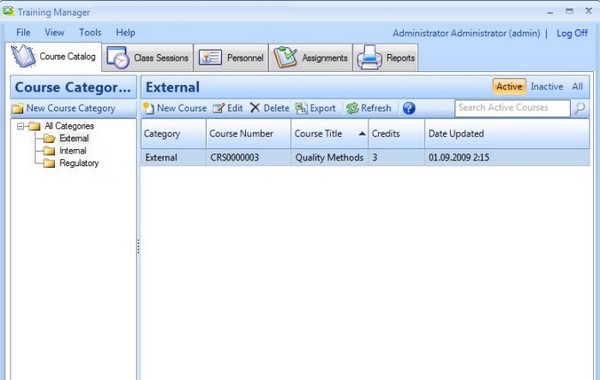
Task: Switch to Class Sessions tab
Action: pos(148,58)
